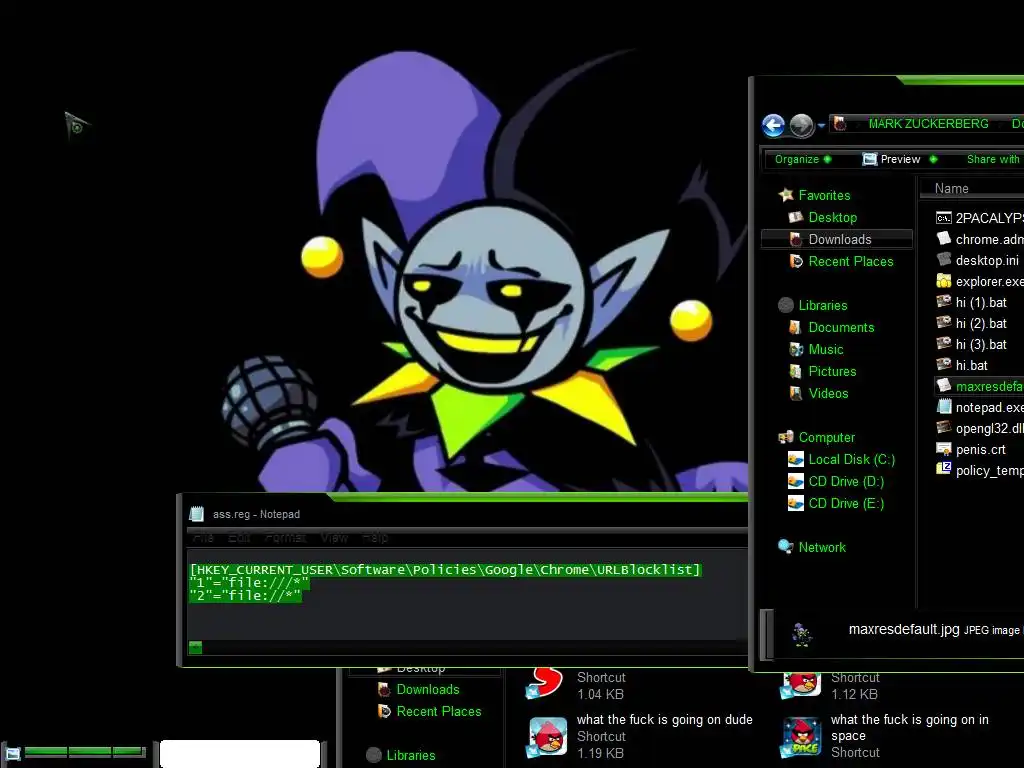1024x768 pixels.
Task: Select the hi.bat file icon
Action: 944,364
